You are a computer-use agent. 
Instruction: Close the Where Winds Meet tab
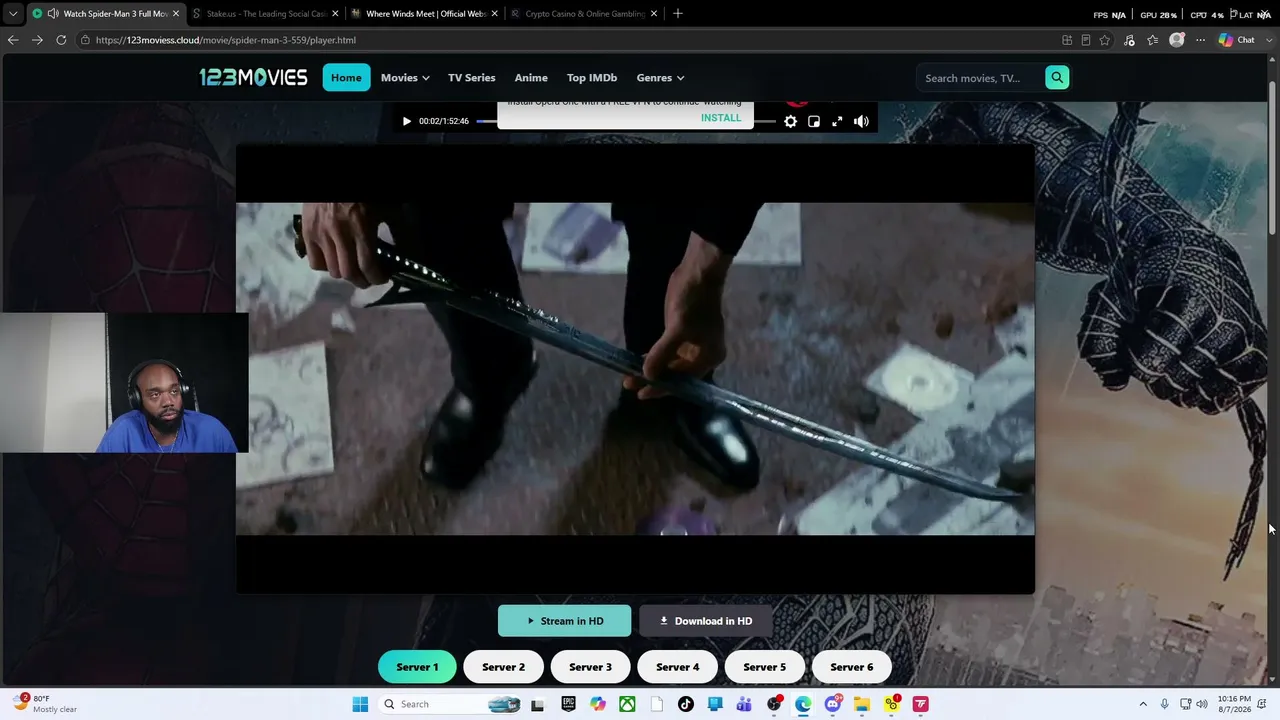494,14
